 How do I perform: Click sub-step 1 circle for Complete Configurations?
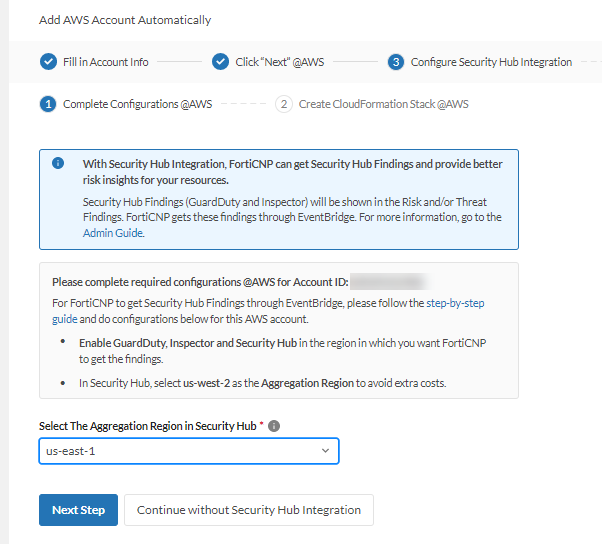pos(48,104)
